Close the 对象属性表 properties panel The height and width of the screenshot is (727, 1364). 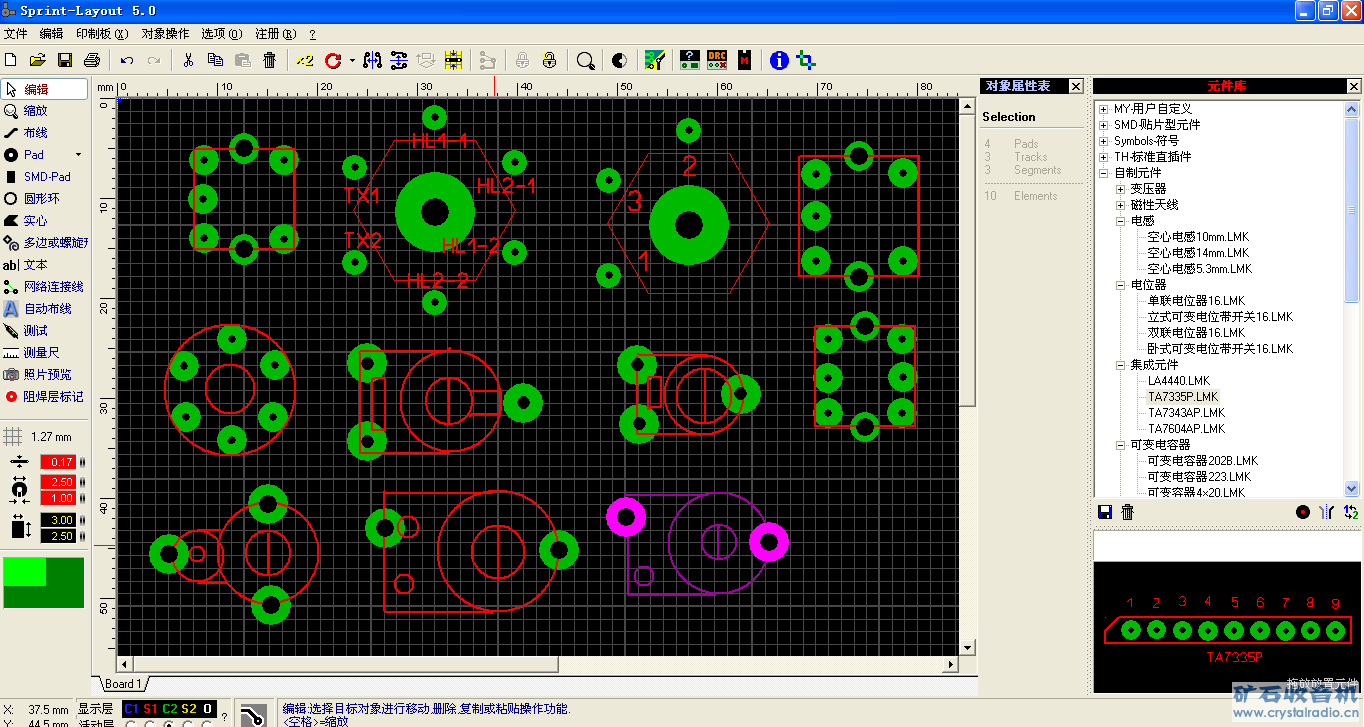1076,87
